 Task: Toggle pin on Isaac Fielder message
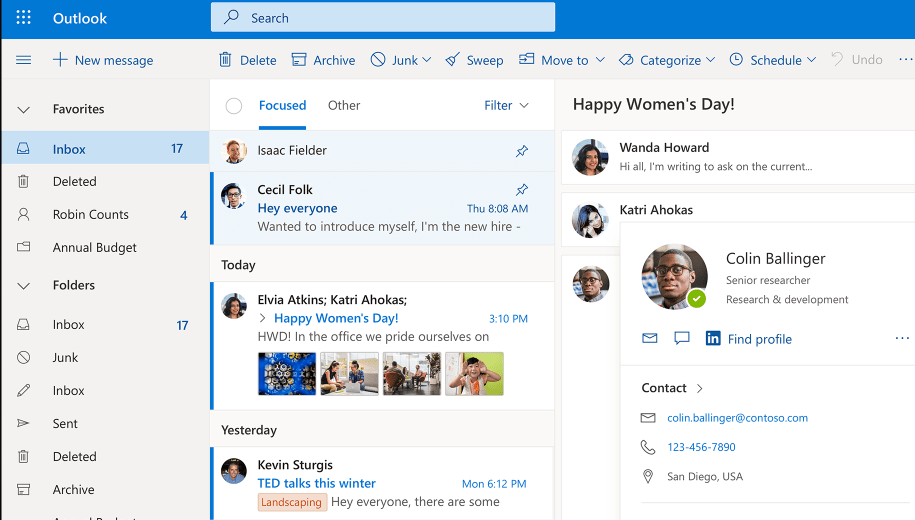tap(522, 151)
